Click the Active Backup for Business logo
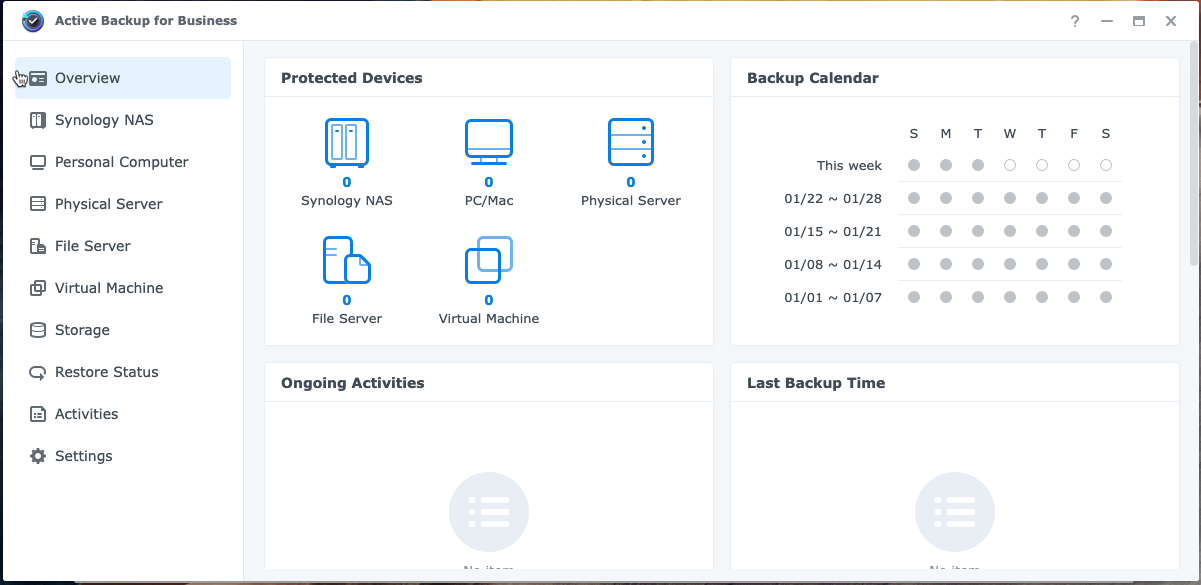The image size is (1201, 585). click(32, 20)
